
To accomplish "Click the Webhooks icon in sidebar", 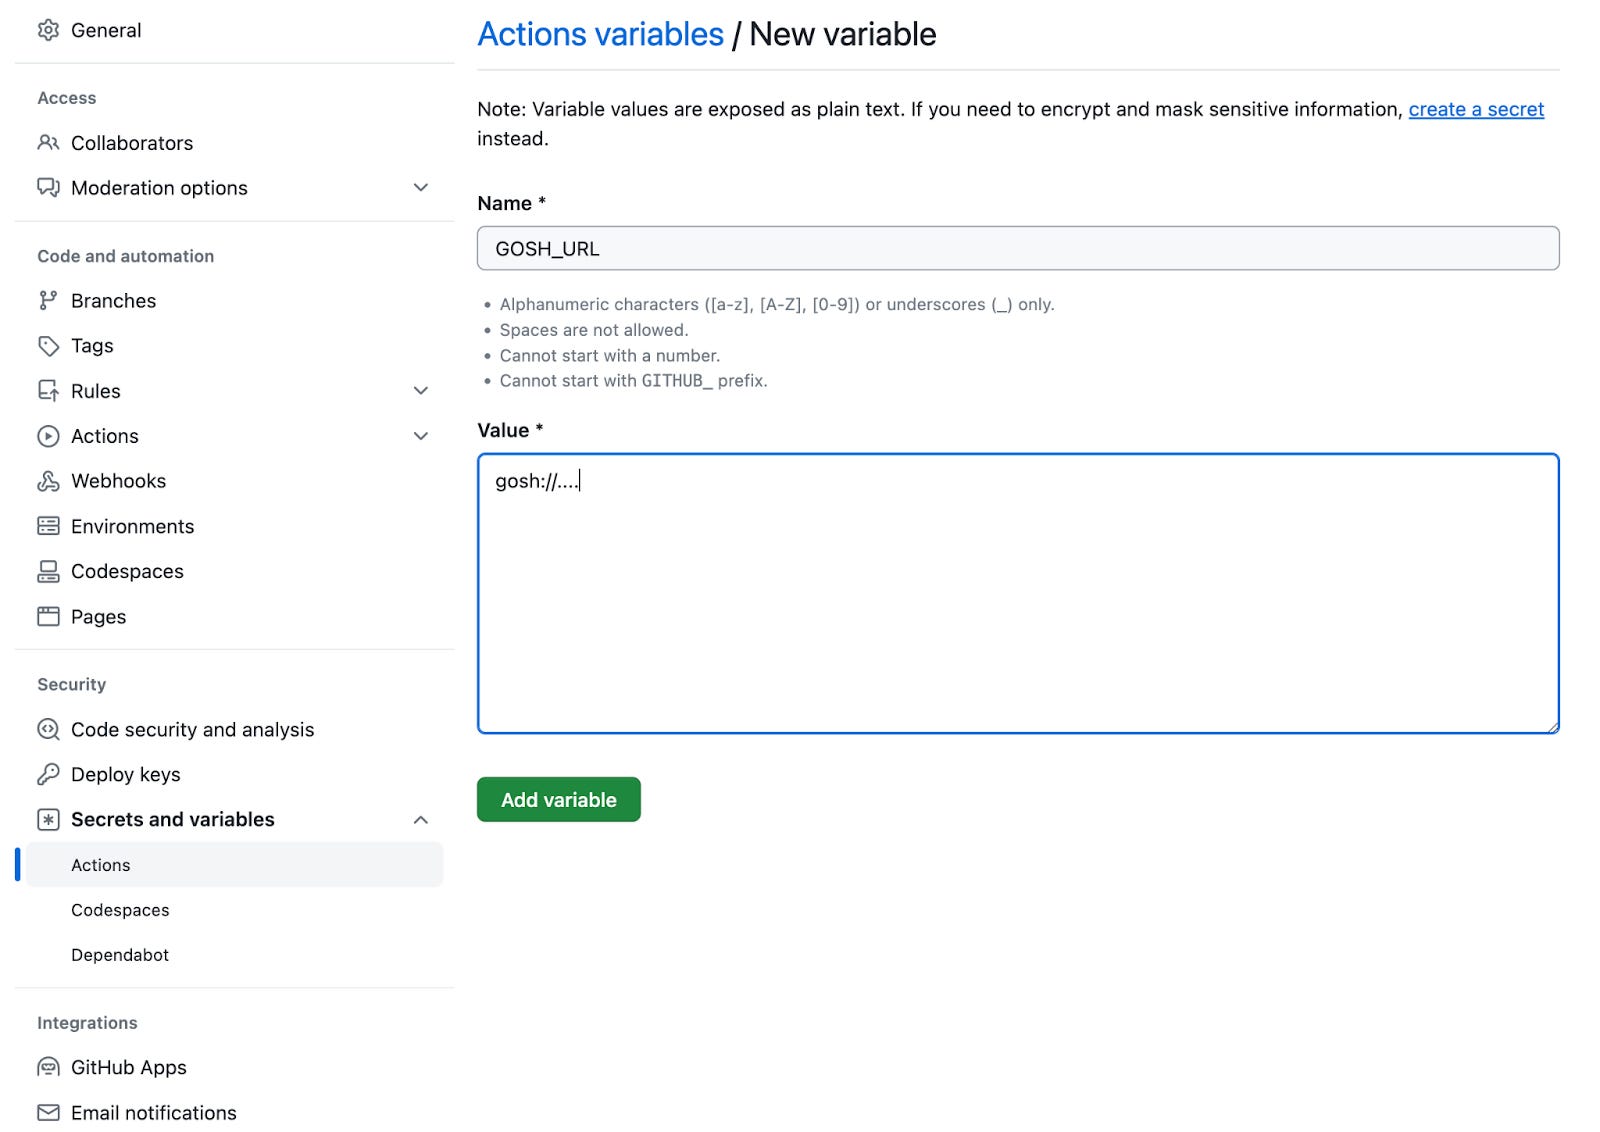I will [x=48, y=481].
